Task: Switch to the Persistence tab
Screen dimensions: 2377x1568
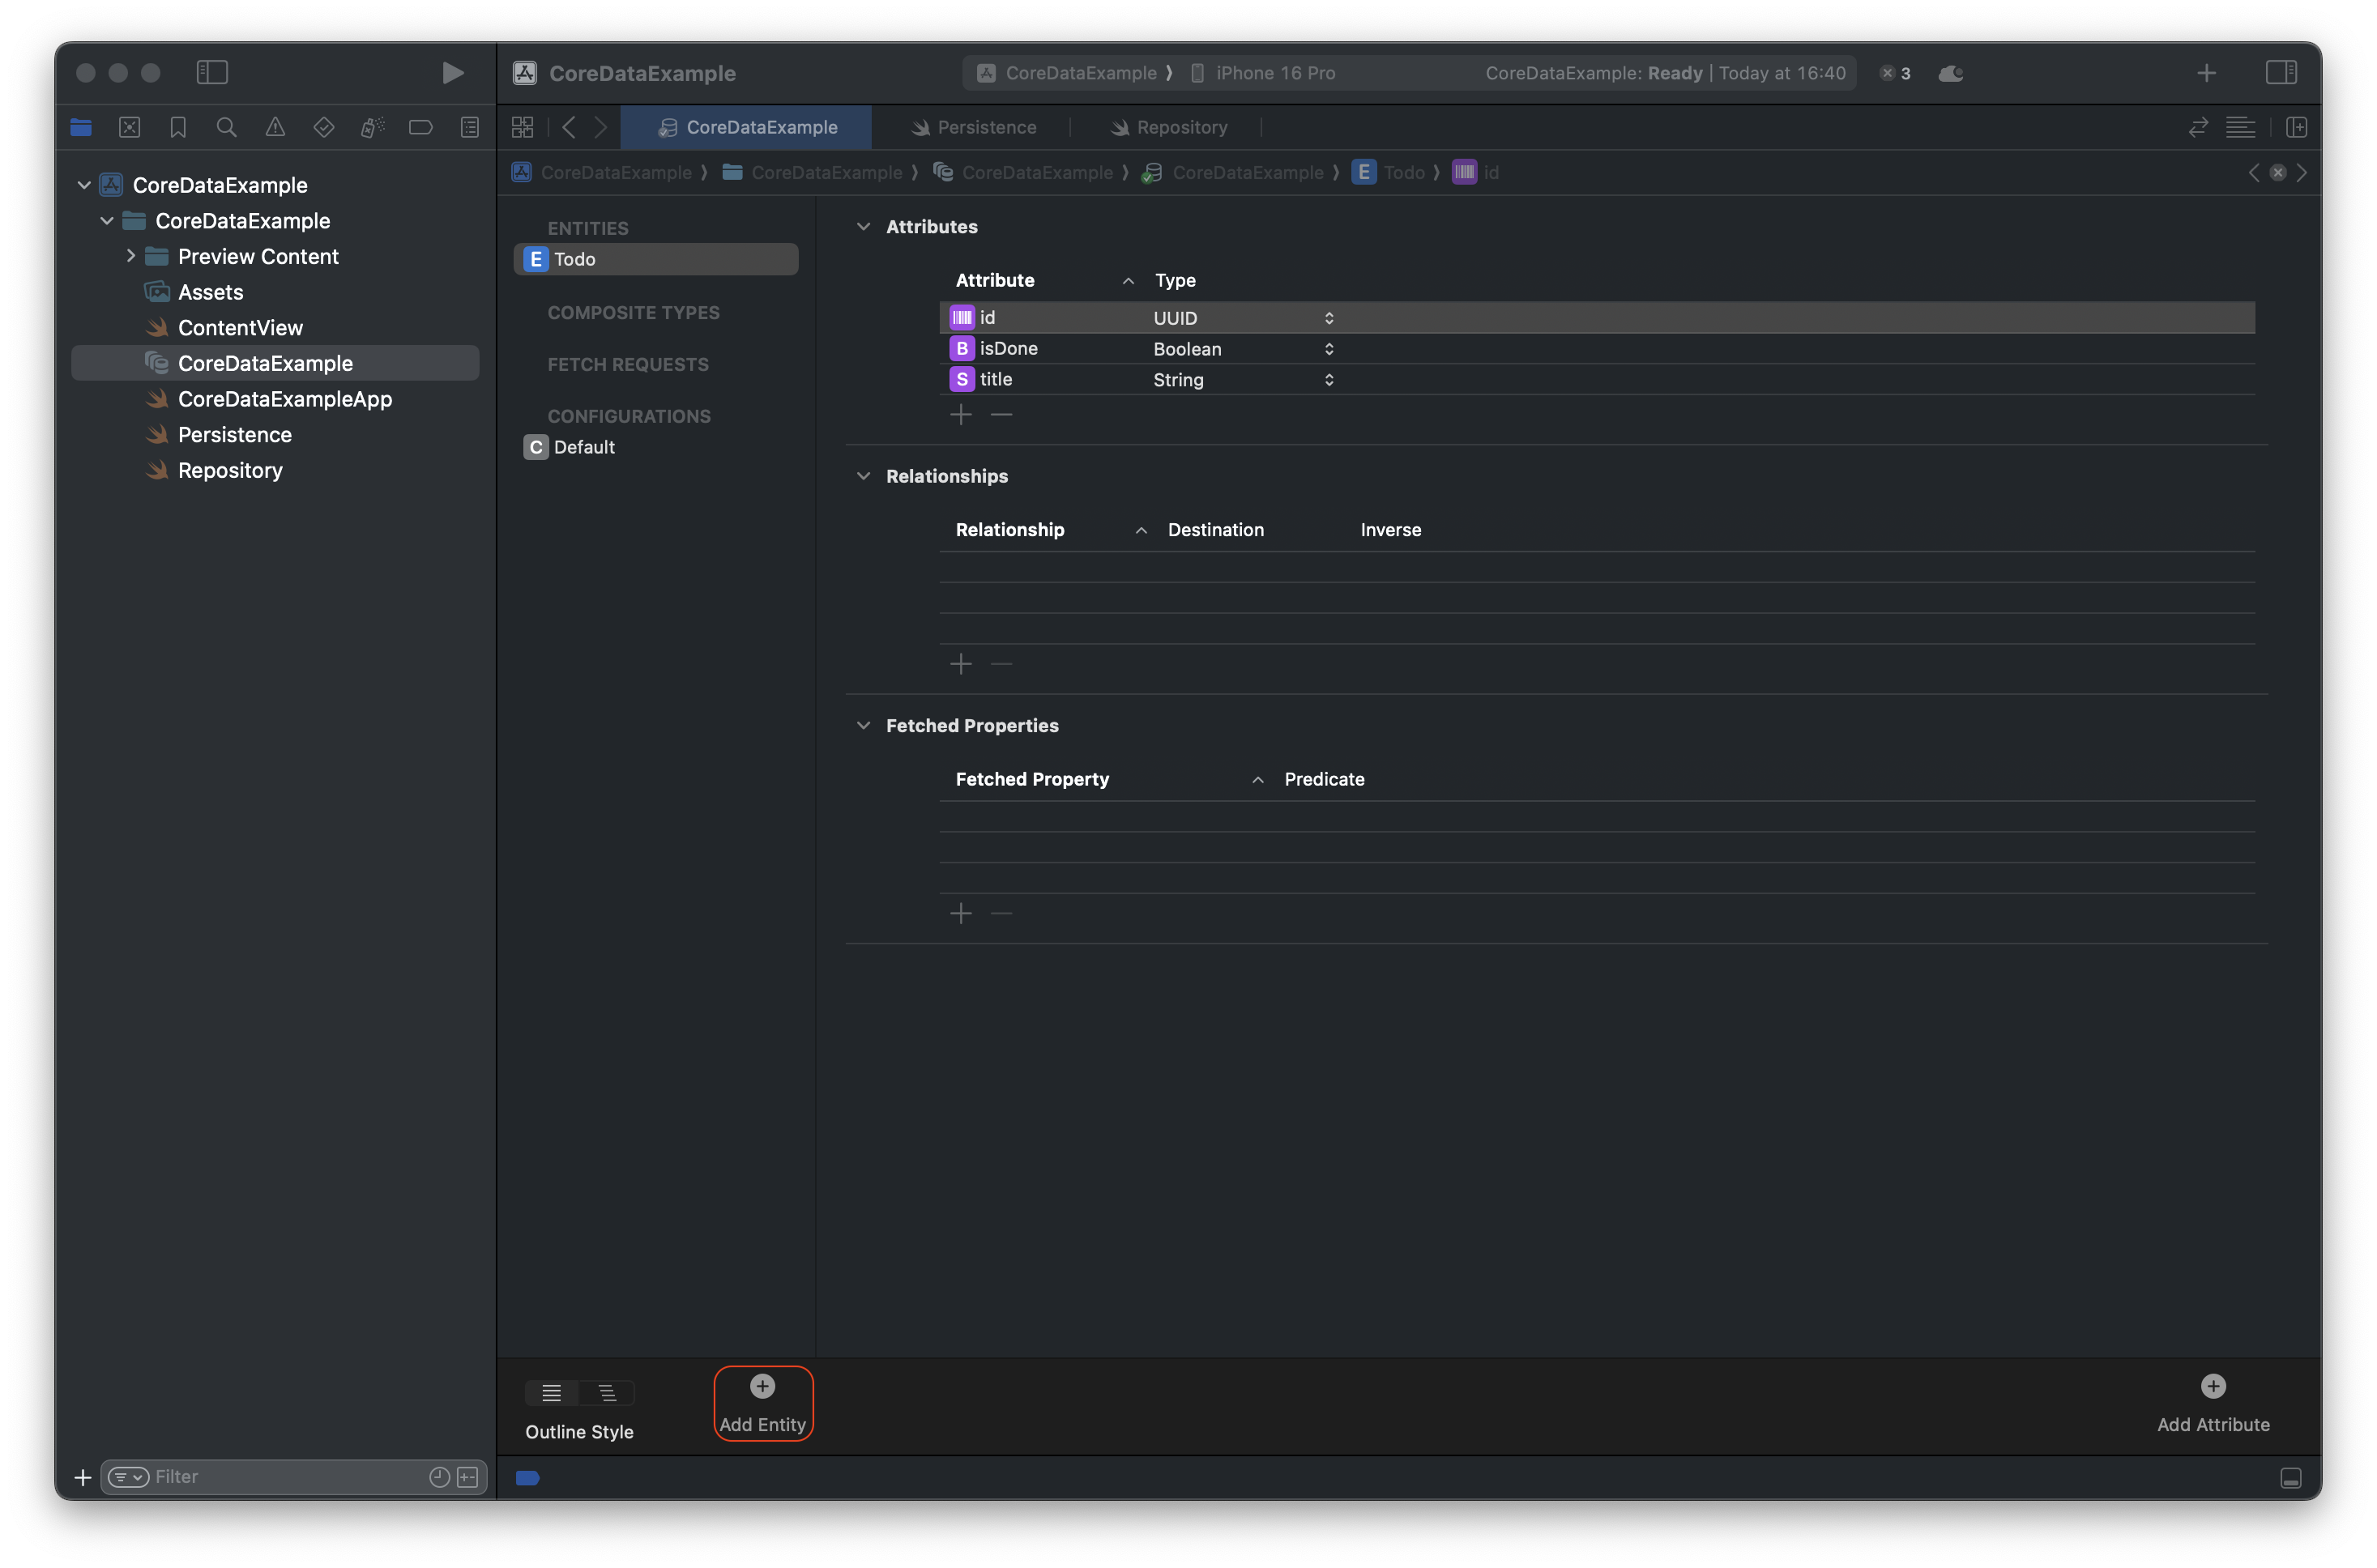Action: tap(973, 127)
